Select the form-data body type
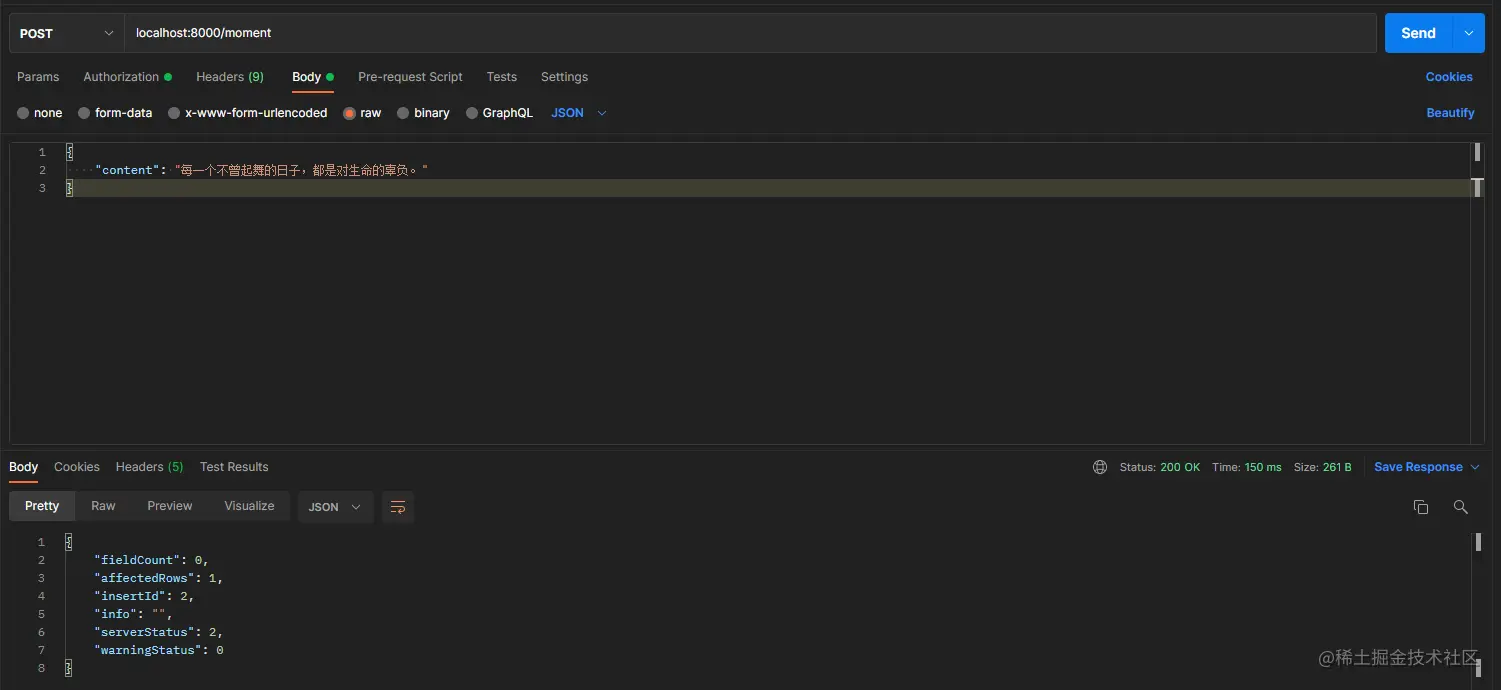This screenshot has height=690, width=1501. pos(115,113)
